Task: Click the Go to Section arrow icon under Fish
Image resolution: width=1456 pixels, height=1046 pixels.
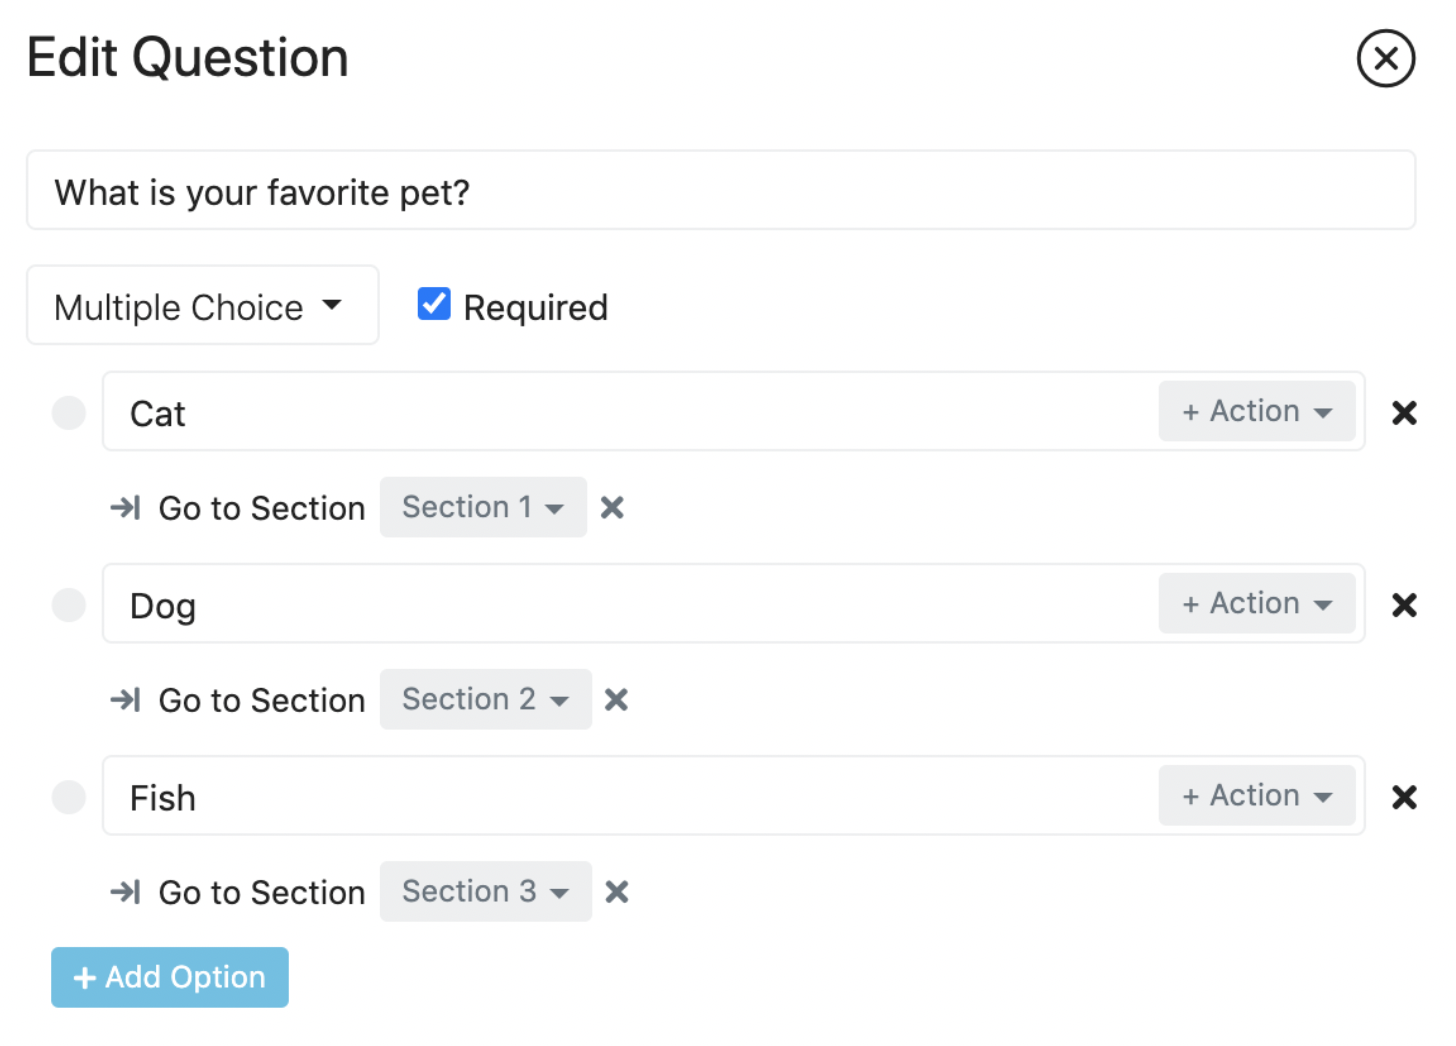Action: point(125,892)
